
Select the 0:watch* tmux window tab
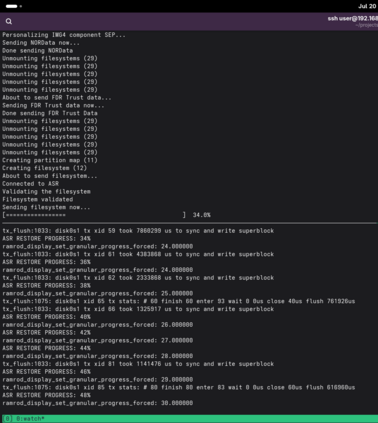(30, 419)
